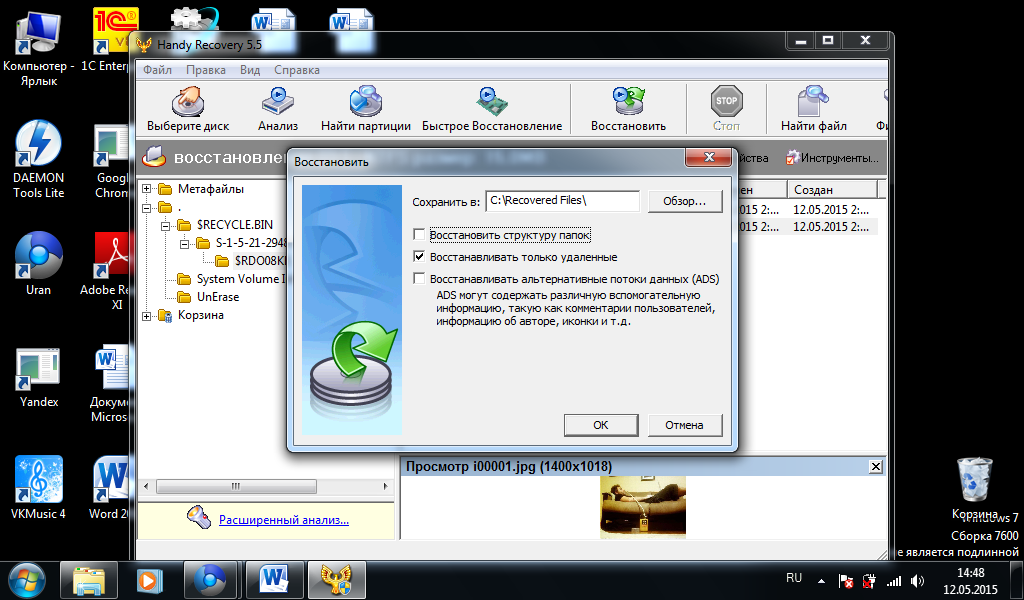Click the 'Стоп' stop sign icon

(726, 102)
